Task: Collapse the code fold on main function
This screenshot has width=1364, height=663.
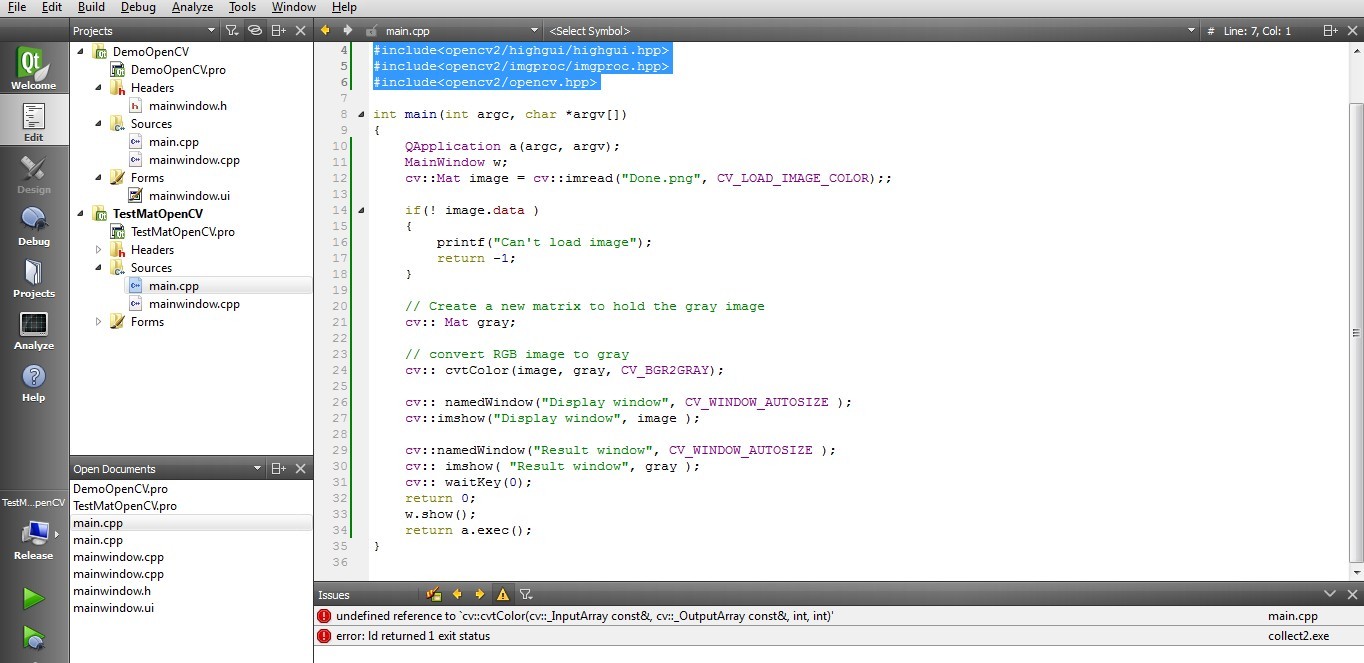Action: click(x=360, y=114)
